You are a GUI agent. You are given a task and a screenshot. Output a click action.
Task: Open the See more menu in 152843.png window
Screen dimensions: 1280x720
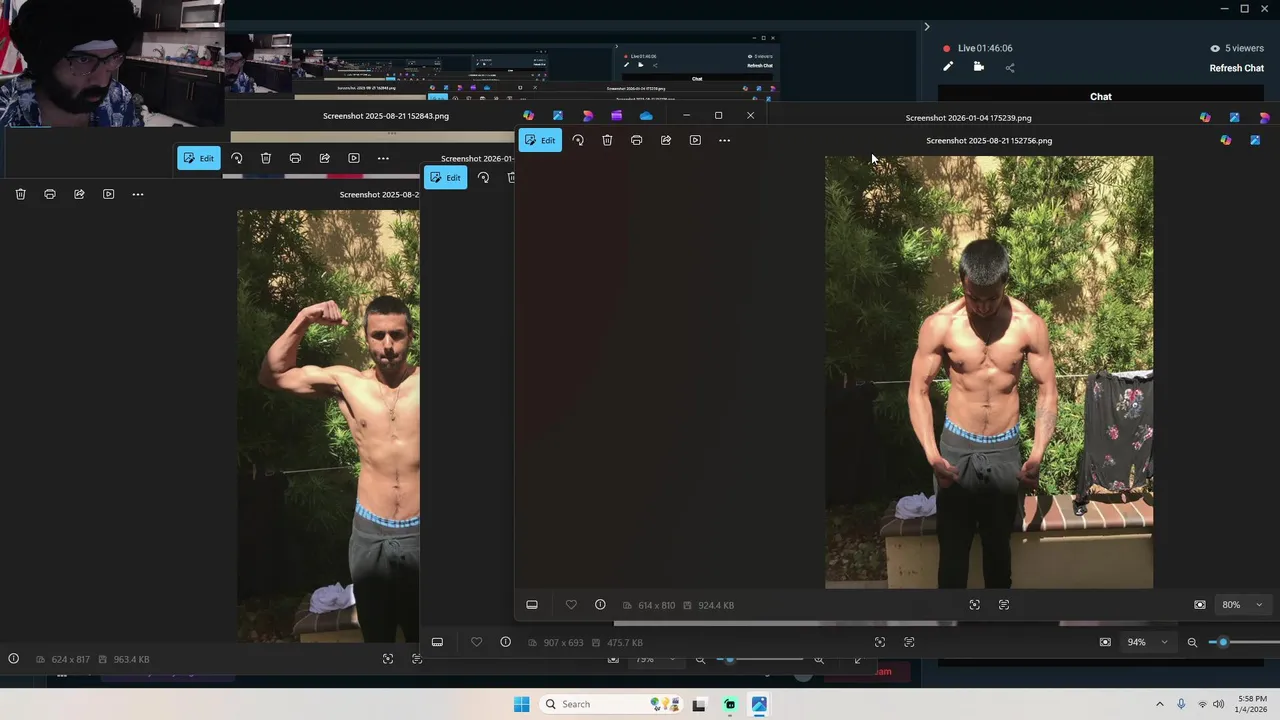[383, 158]
